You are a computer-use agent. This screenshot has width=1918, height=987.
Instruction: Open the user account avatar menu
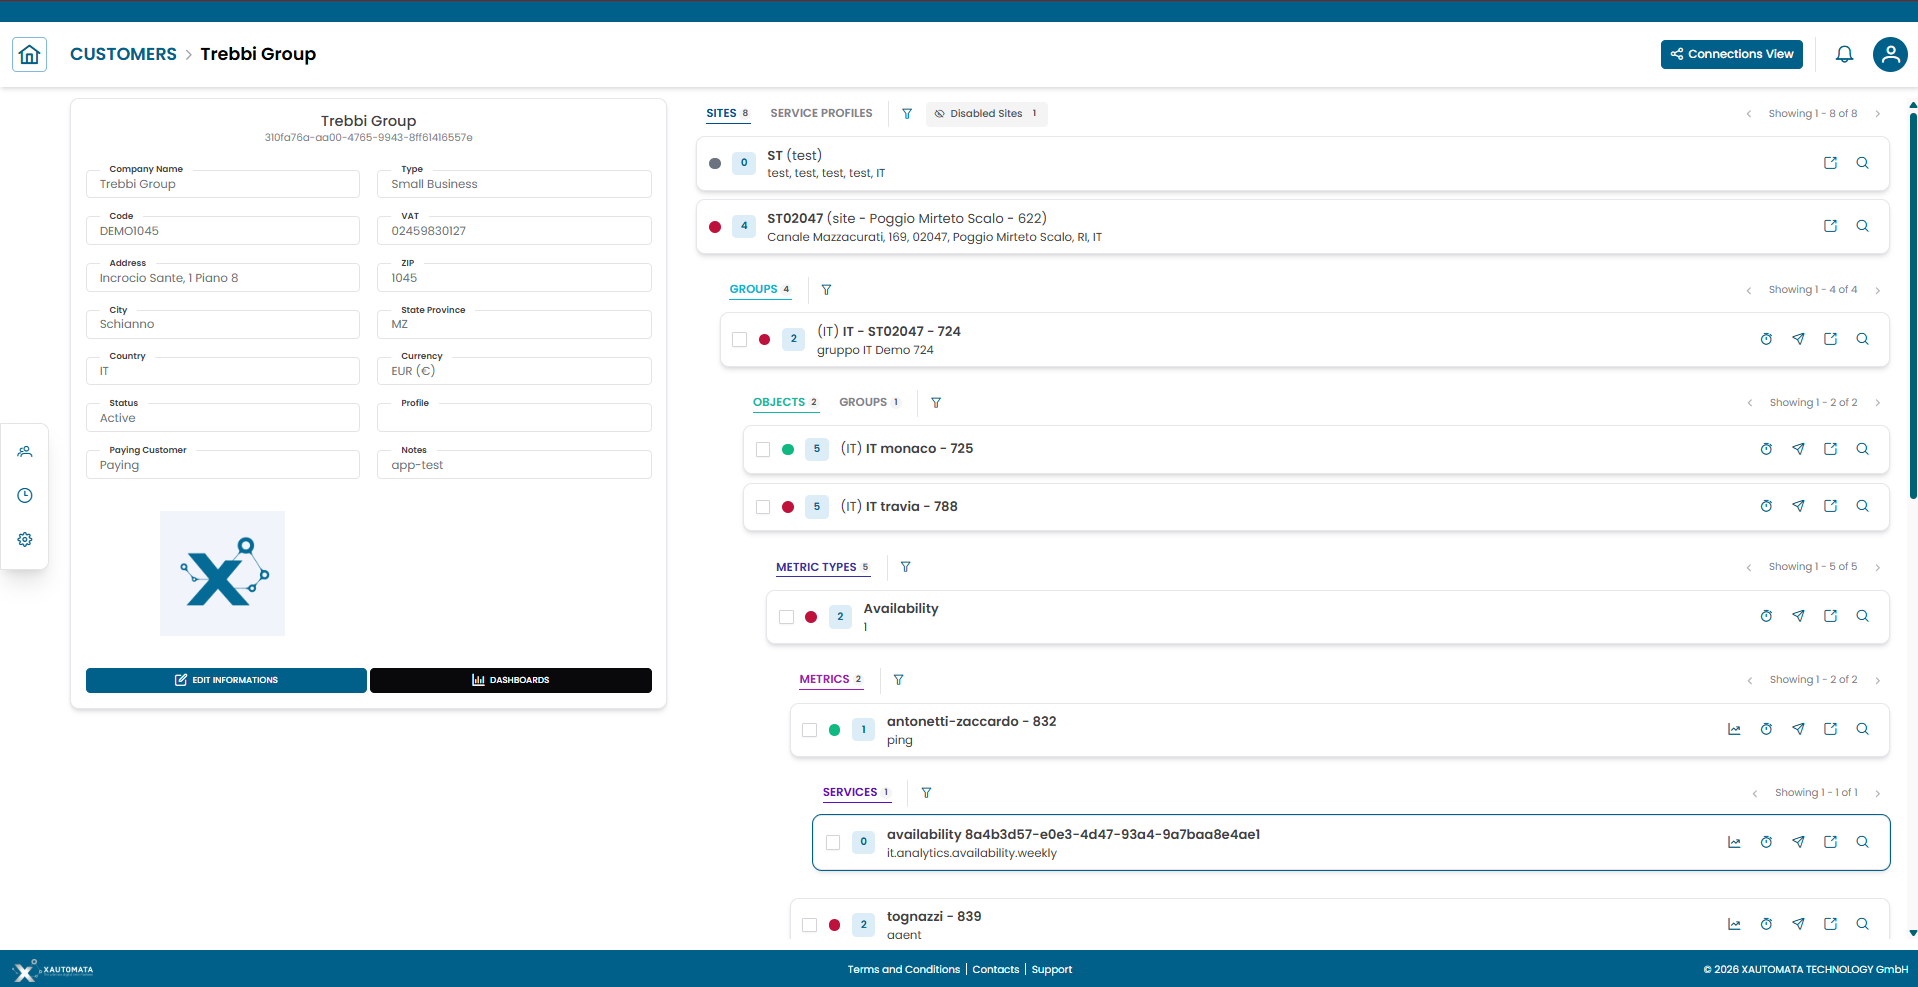tap(1889, 54)
